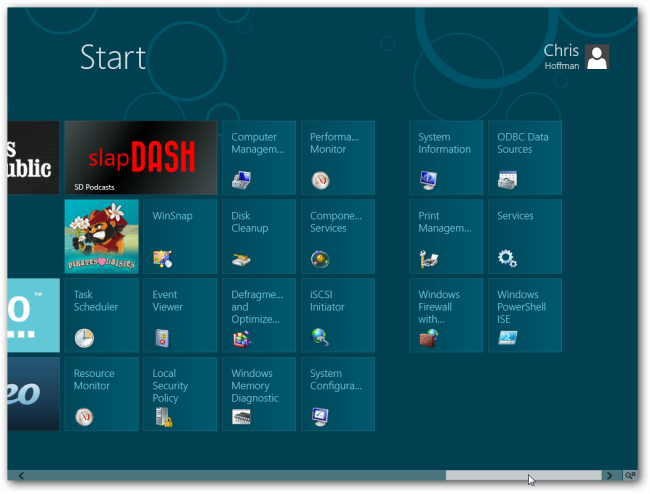The height and width of the screenshot is (494, 650).
Task: Open the Services gears icon
Action: pos(507,258)
